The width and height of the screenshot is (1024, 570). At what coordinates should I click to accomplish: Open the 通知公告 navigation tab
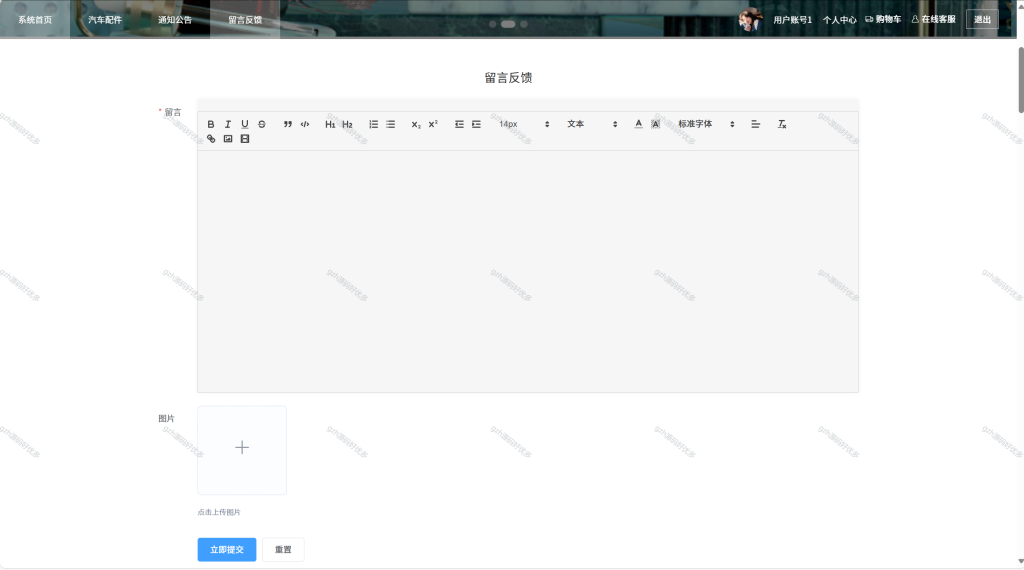point(175,20)
